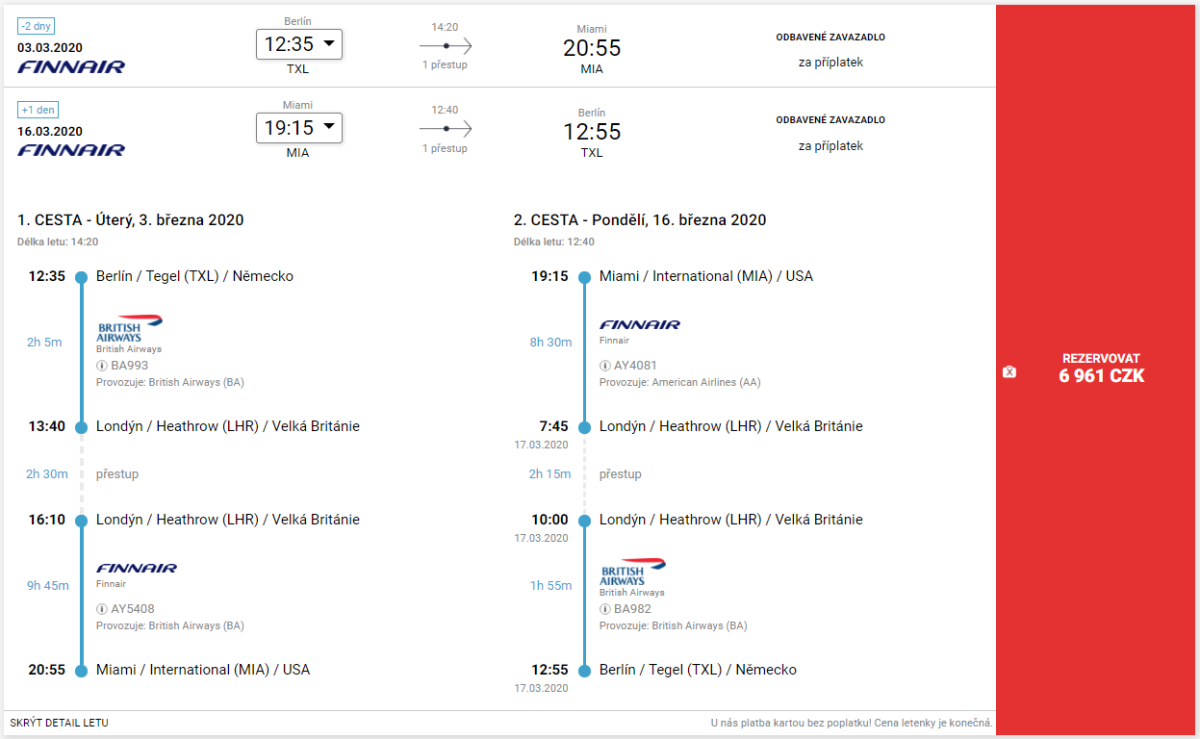Viewport: 1200px width, 739px height.
Task: Open info icon for flight AY4081
Action: pos(605,365)
